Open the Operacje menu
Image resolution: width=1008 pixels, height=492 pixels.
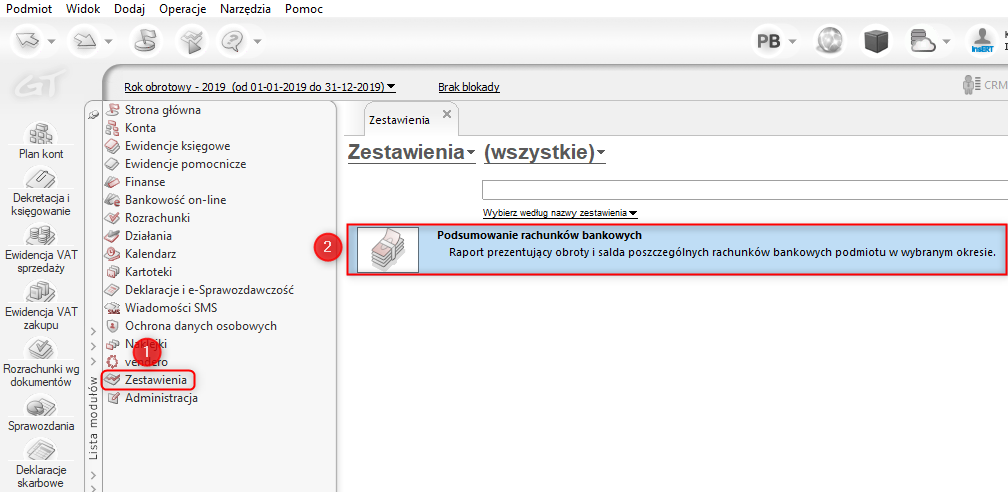183,9
